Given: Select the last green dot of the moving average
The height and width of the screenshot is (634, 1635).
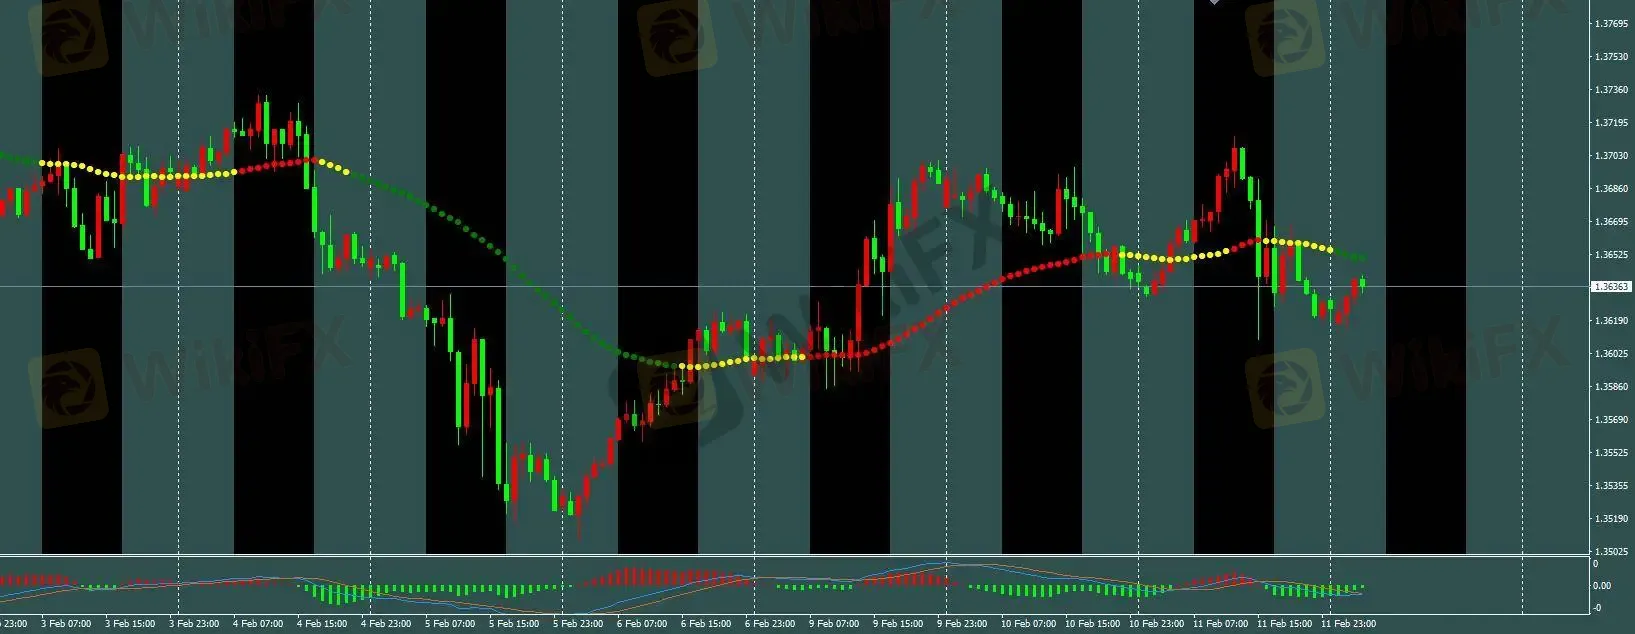Looking at the screenshot, I should tap(1362, 257).
